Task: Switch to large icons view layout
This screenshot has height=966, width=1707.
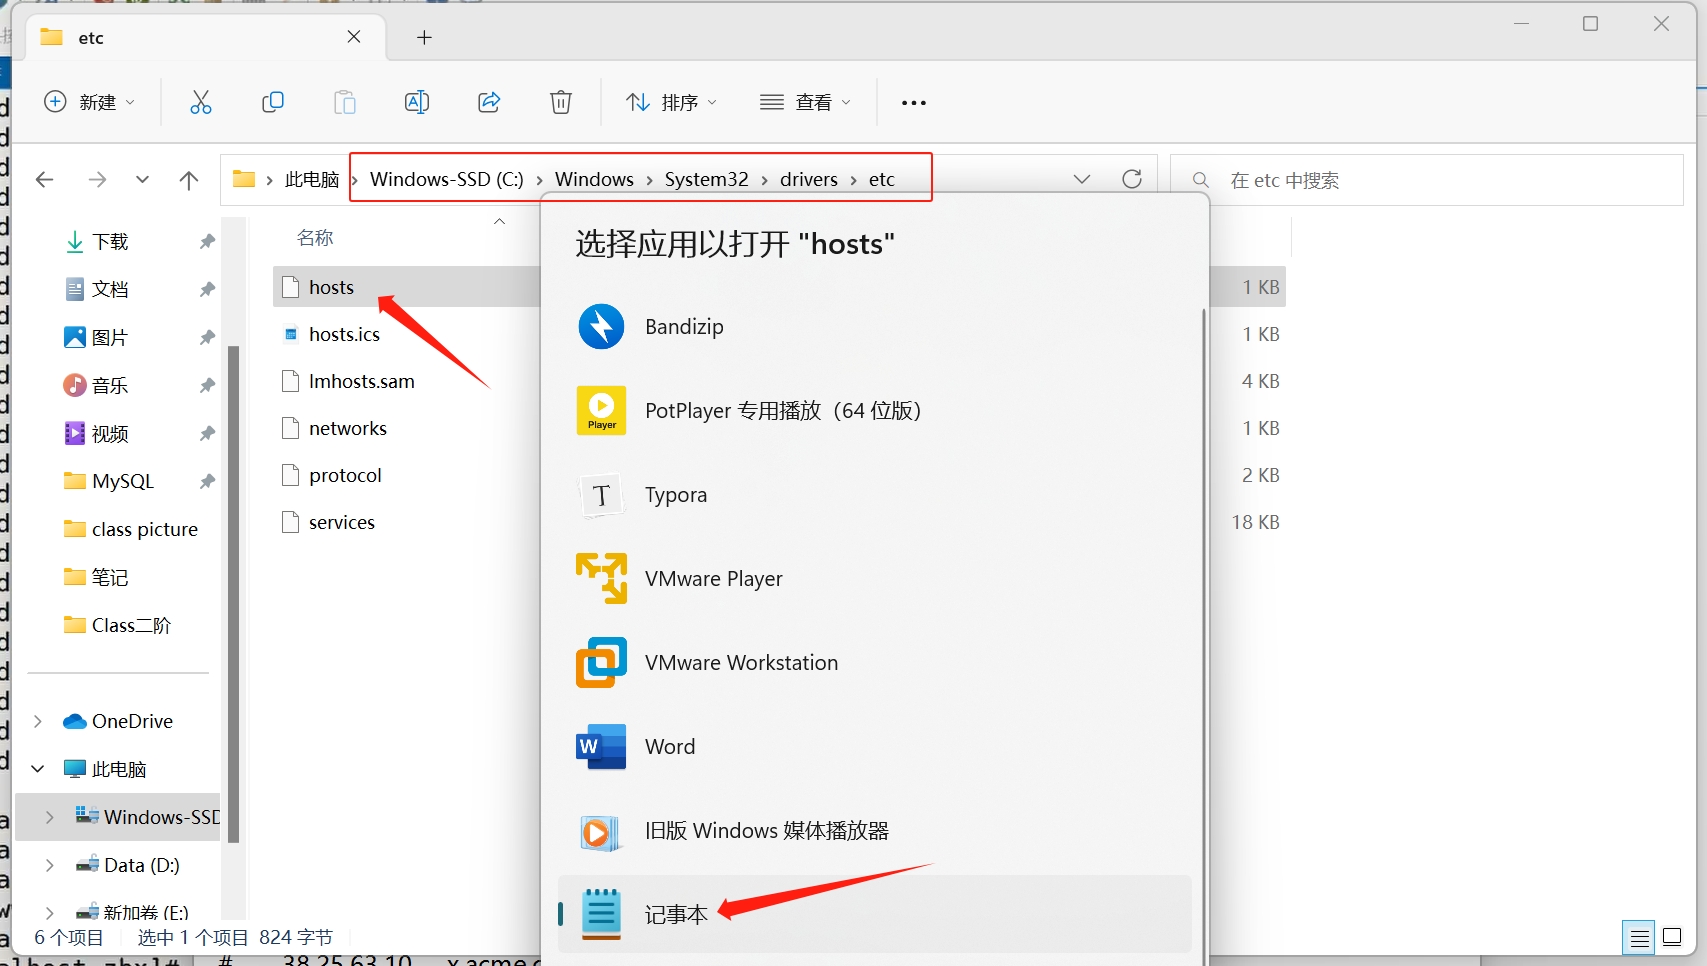Action: point(1672,938)
